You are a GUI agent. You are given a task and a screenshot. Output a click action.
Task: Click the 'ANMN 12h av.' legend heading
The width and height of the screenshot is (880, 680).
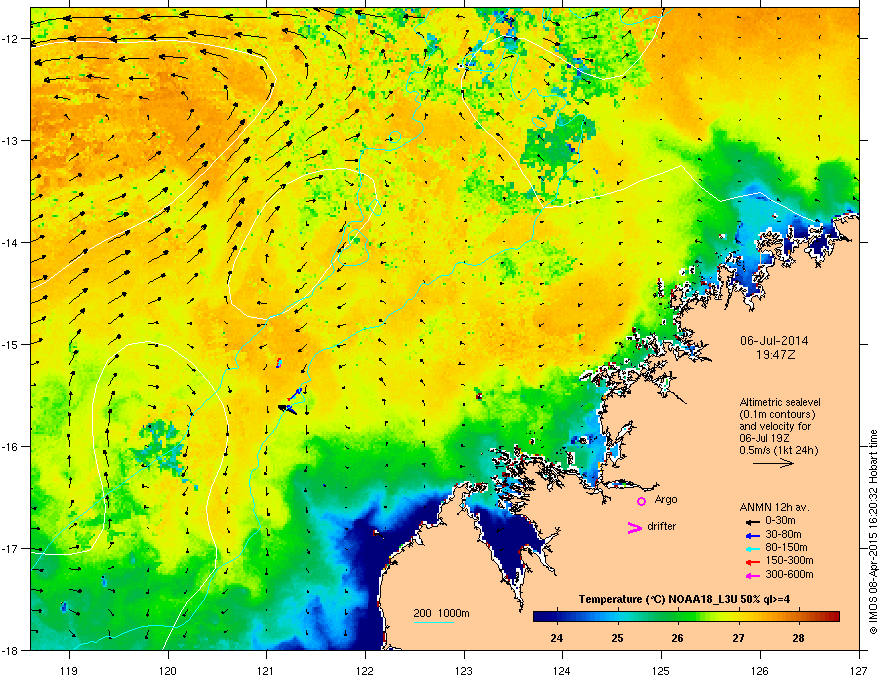[x=774, y=507]
